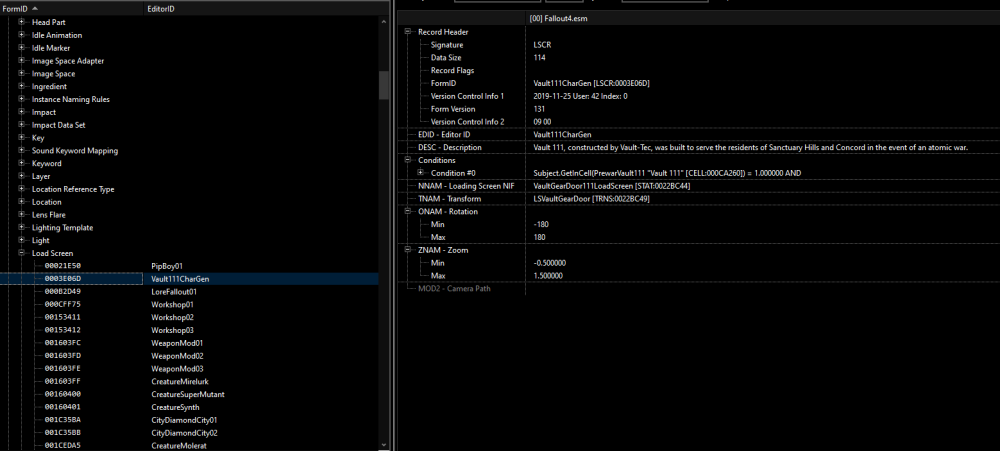The image size is (1000, 451).
Task: Expand the Head Part tree node
Action: click(x=21, y=22)
